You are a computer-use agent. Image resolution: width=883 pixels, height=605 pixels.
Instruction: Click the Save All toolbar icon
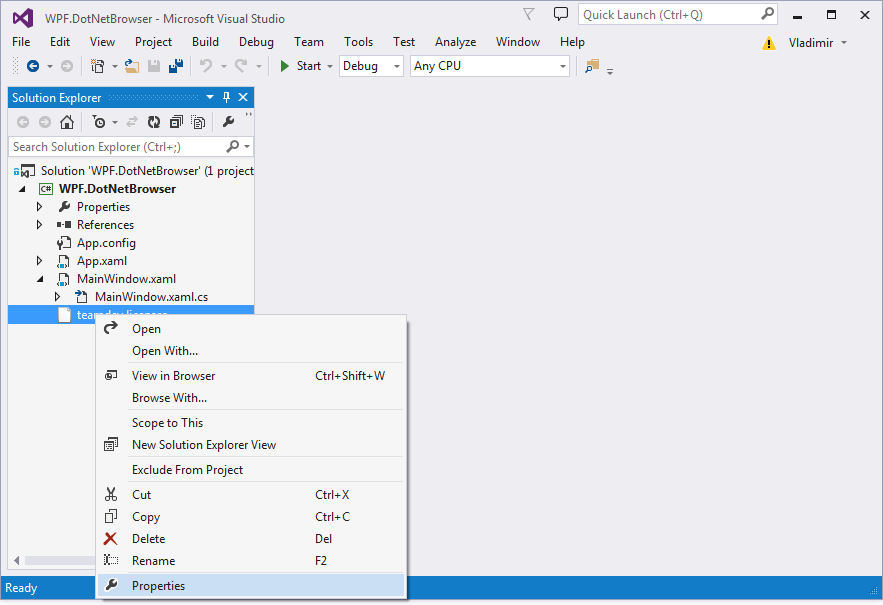pos(176,66)
